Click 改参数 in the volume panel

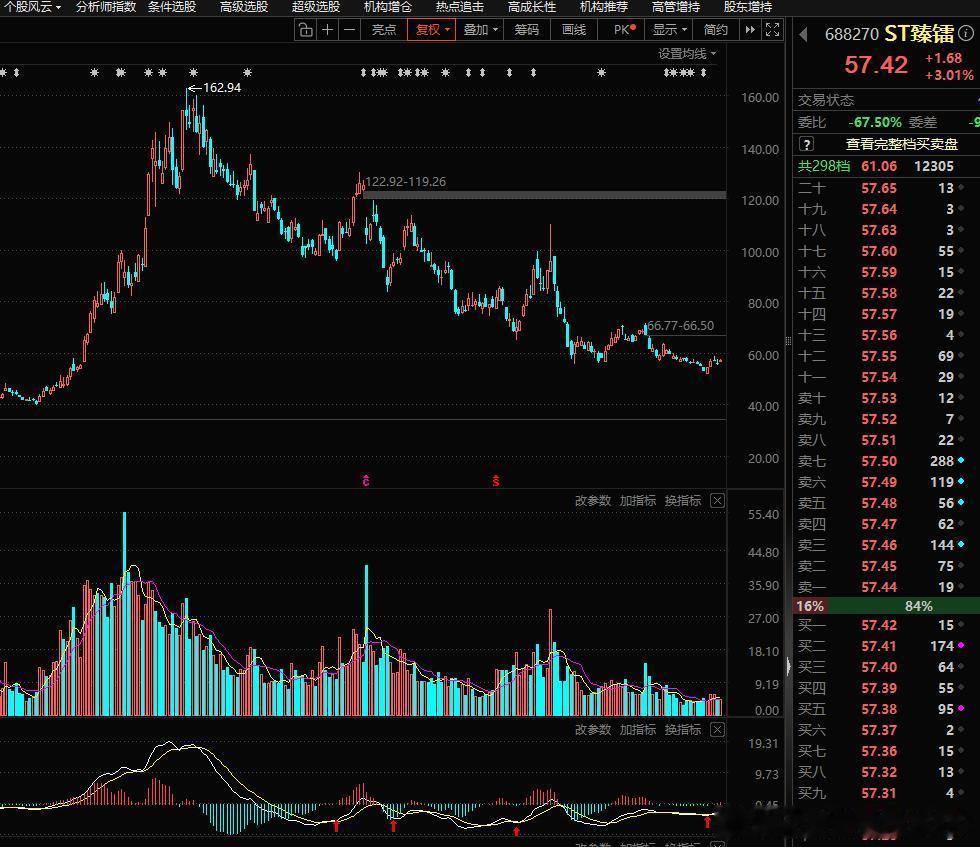point(592,501)
